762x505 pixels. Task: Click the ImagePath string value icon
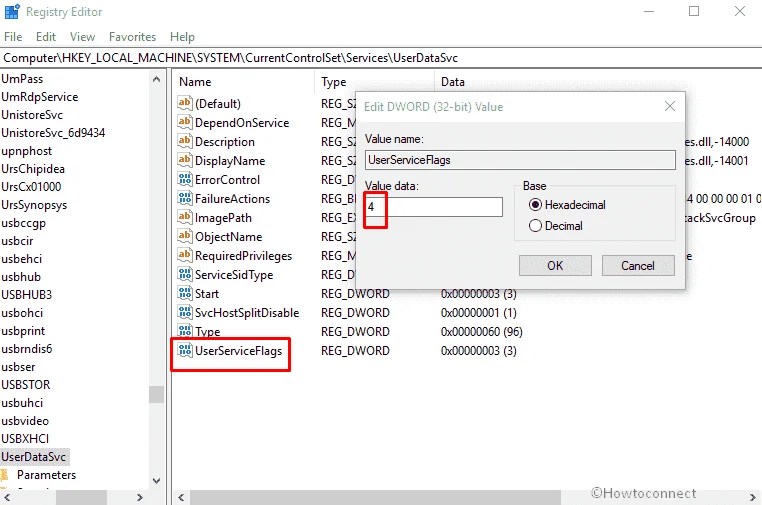185,217
